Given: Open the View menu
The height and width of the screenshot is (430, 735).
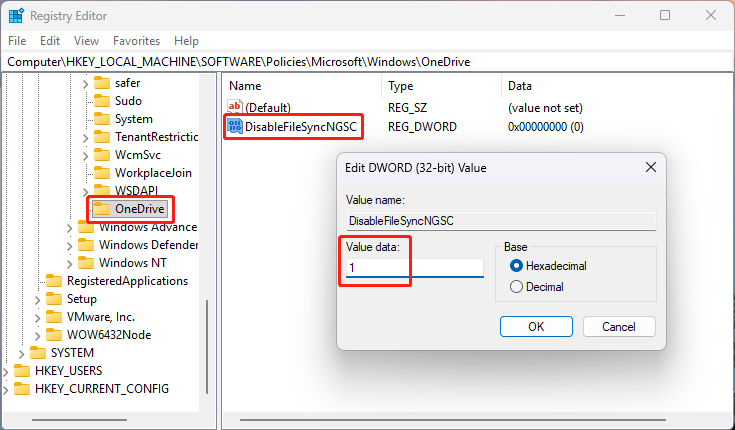Looking at the screenshot, I should click(86, 41).
